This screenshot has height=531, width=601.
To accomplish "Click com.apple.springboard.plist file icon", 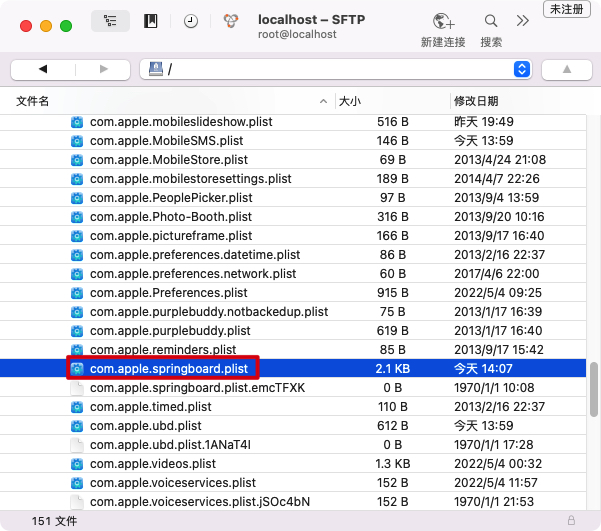I will point(77,369).
